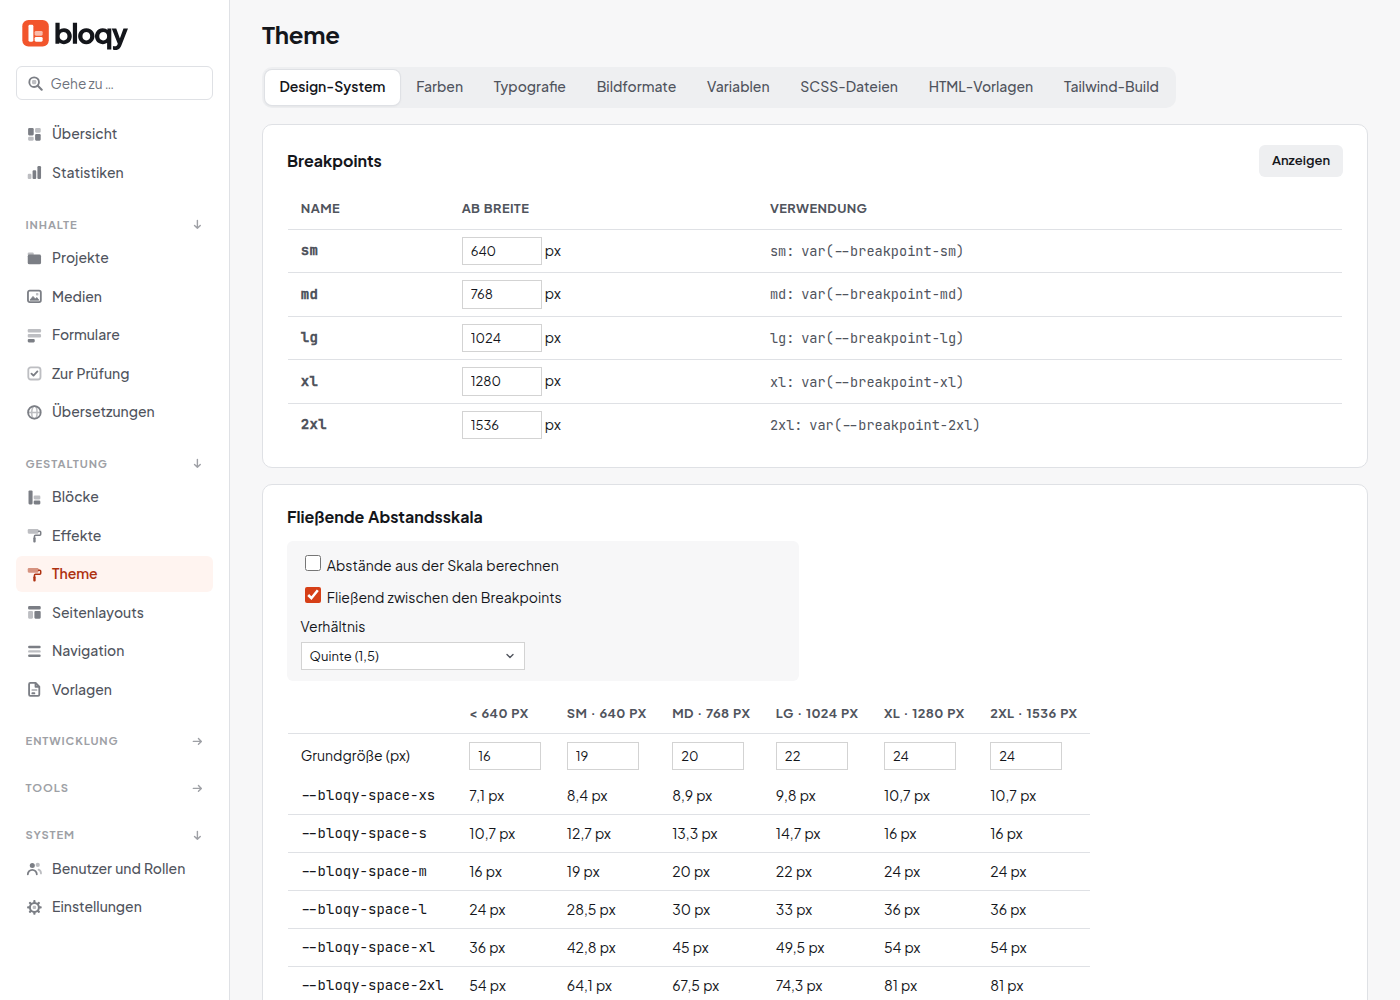The image size is (1400, 1000).
Task: Click the Formulare icon
Action: point(34,335)
